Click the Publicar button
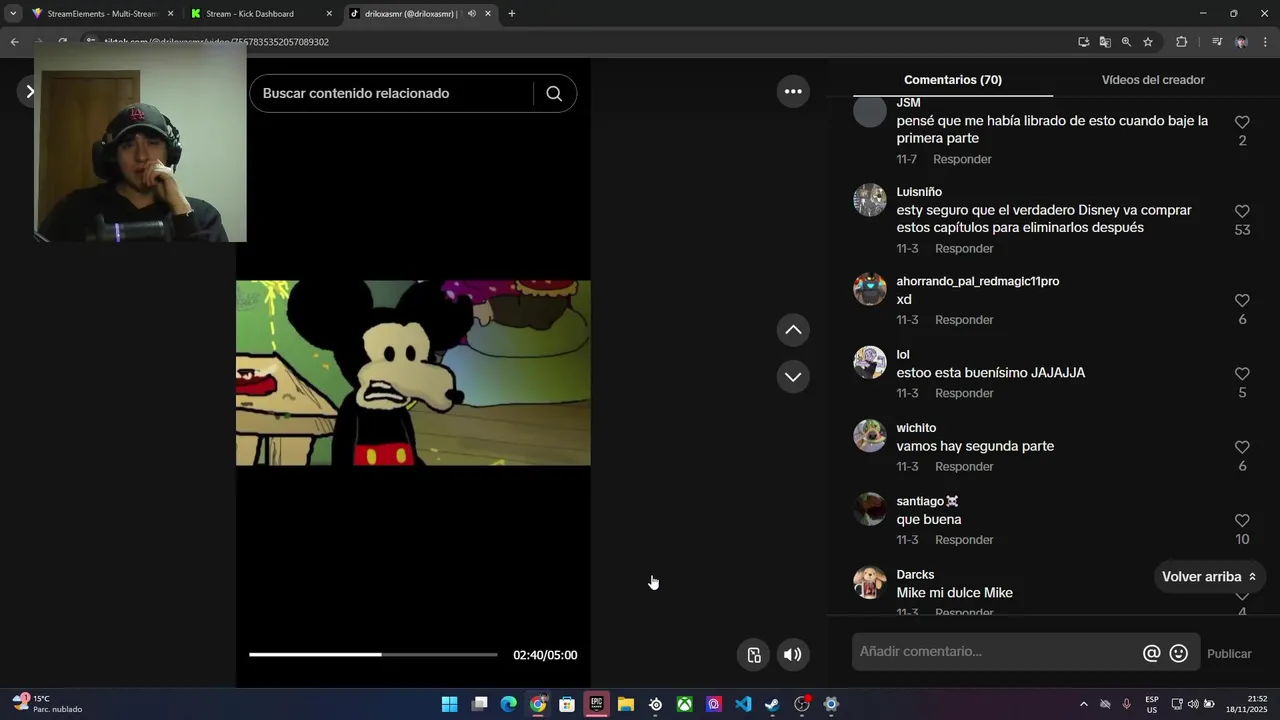The height and width of the screenshot is (720, 1280). (x=1229, y=654)
